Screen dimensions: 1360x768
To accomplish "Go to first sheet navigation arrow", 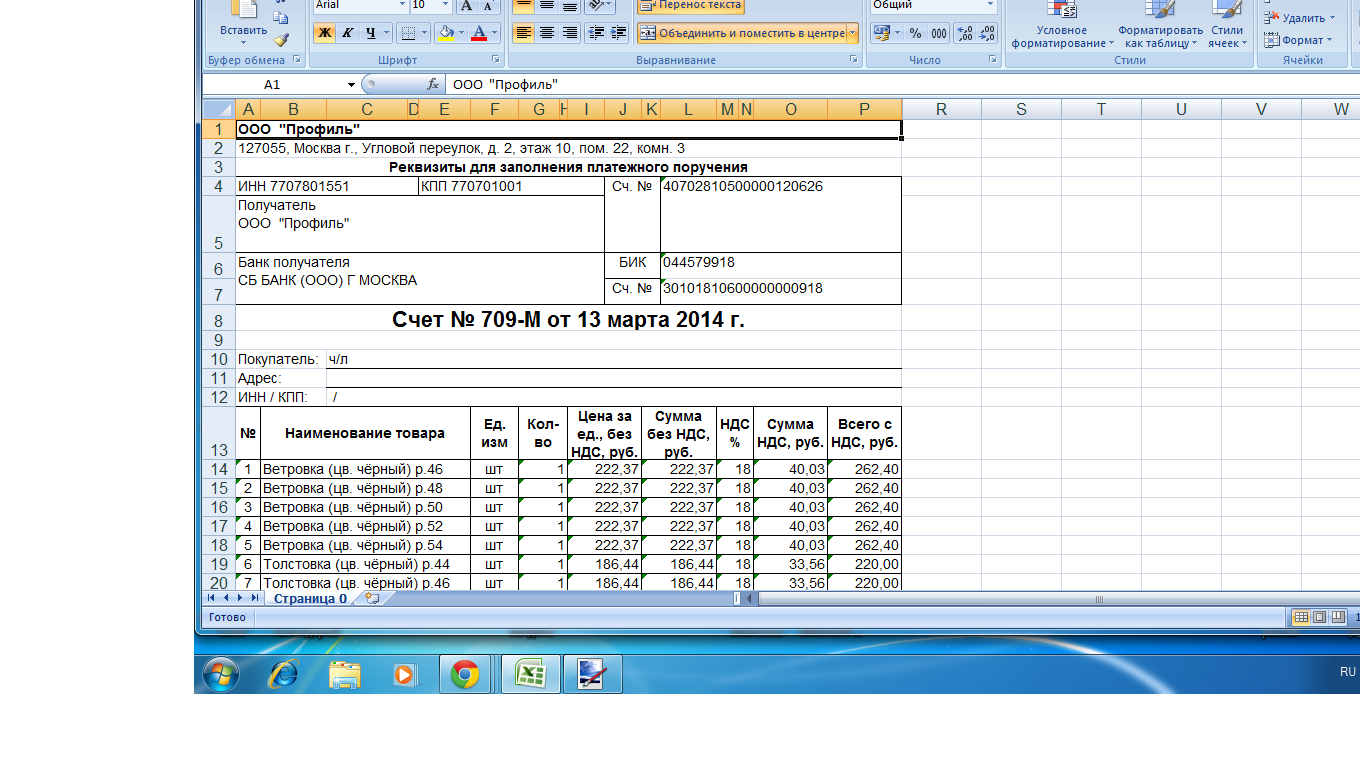I will 211,598.
